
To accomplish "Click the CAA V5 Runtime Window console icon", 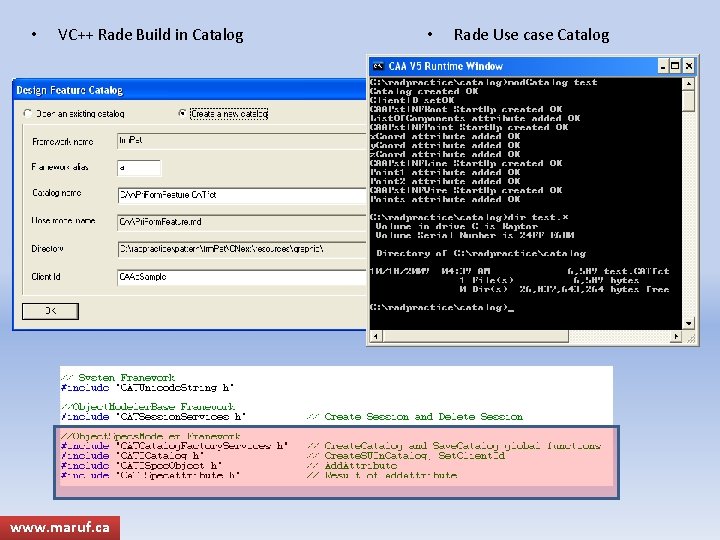I will [x=378, y=66].
